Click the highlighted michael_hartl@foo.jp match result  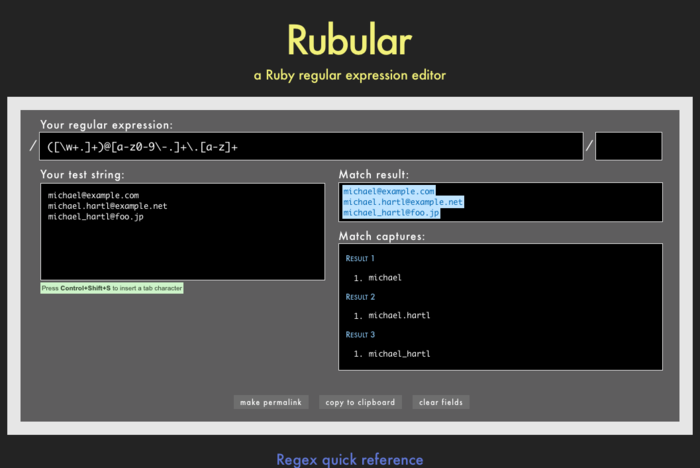(391, 213)
